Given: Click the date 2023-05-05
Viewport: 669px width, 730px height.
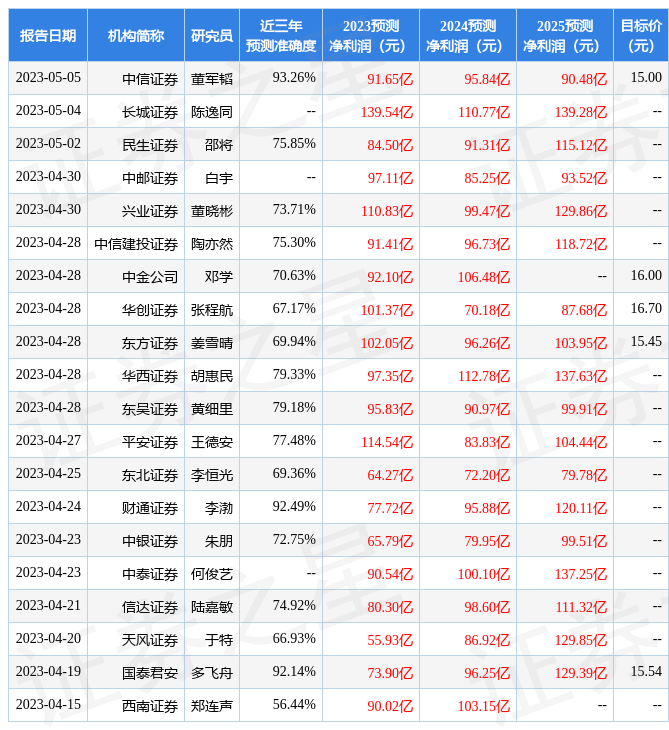Looking at the screenshot, I should click(48, 77).
